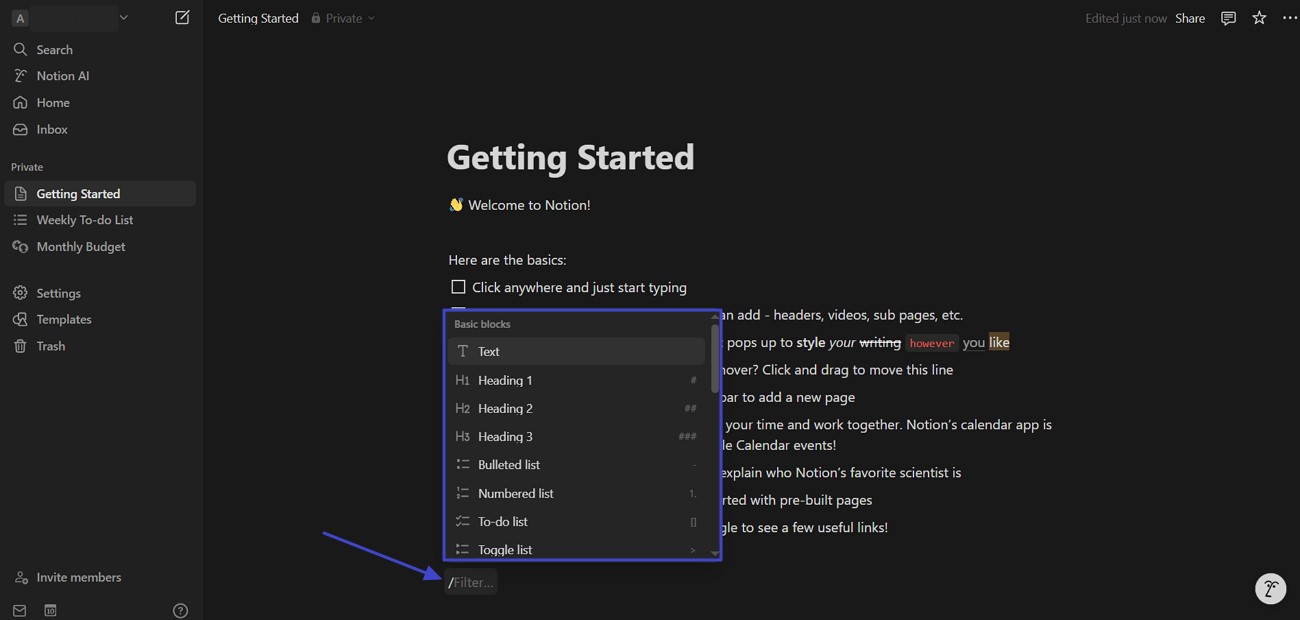Select the Getting Started page in sidebar
The image size is (1300, 620).
click(x=100, y=194)
